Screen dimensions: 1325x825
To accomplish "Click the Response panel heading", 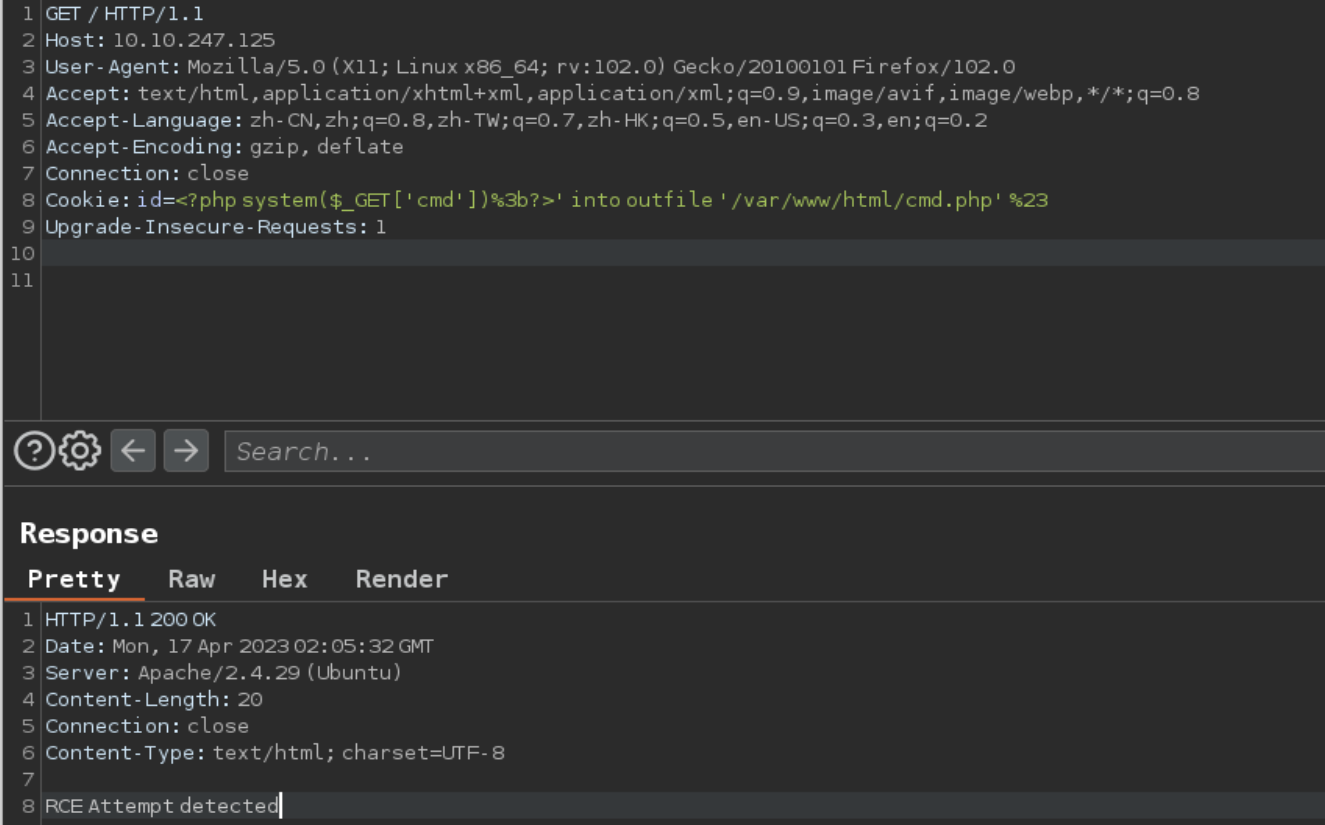I will click(89, 533).
